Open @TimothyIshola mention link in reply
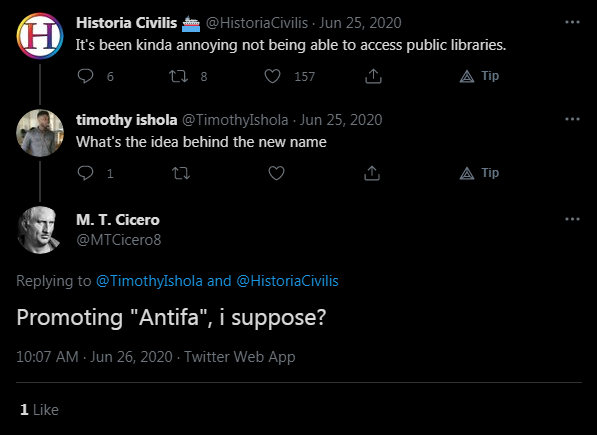 pyautogui.click(x=149, y=281)
